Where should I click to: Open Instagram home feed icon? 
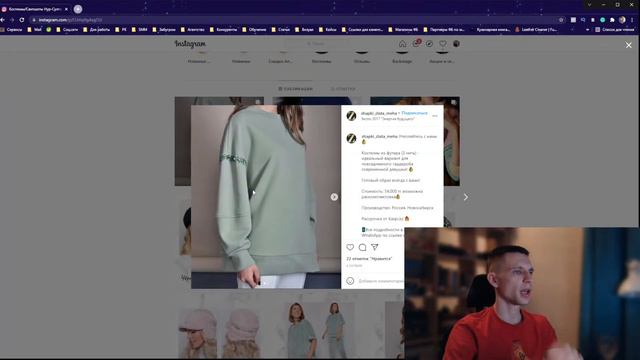click(402, 44)
